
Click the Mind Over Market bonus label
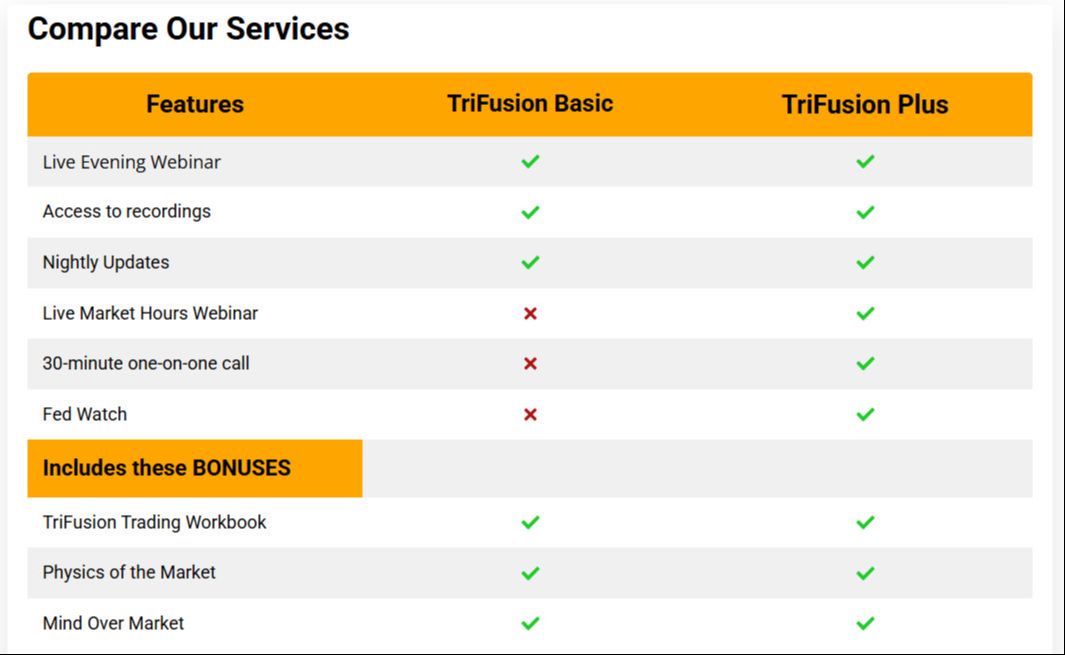pyautogui.click(x=113, y=623)
